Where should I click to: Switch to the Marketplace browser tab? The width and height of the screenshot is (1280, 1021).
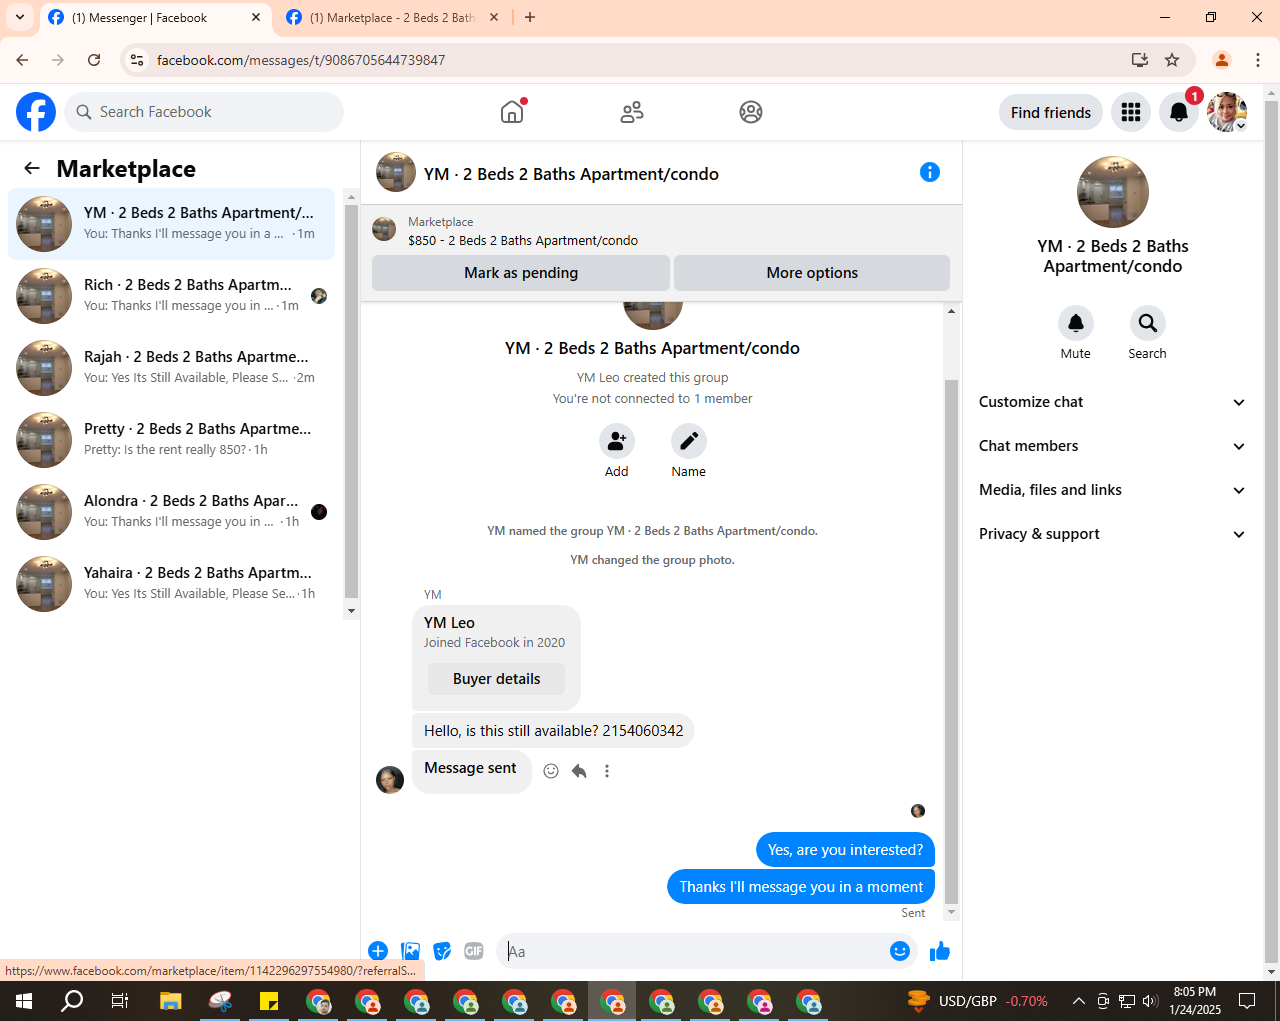coord(393,18)
